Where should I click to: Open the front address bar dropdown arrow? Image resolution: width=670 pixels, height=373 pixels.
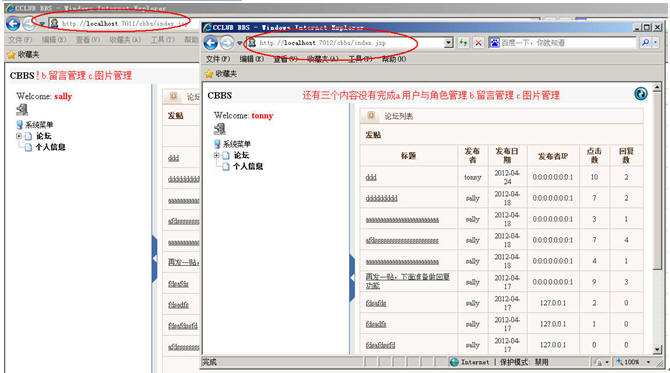[x=448, y=43]
